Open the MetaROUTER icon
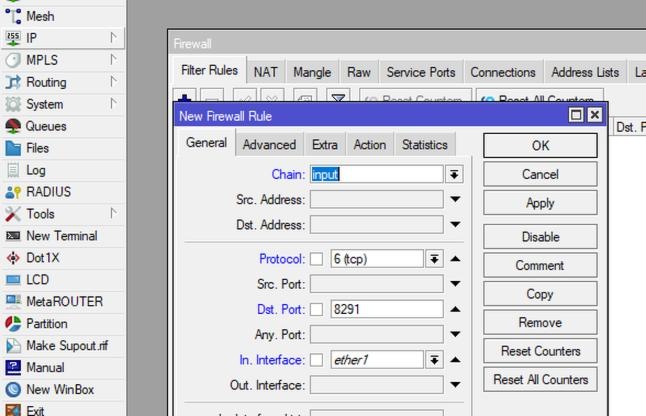 [13, 301]
